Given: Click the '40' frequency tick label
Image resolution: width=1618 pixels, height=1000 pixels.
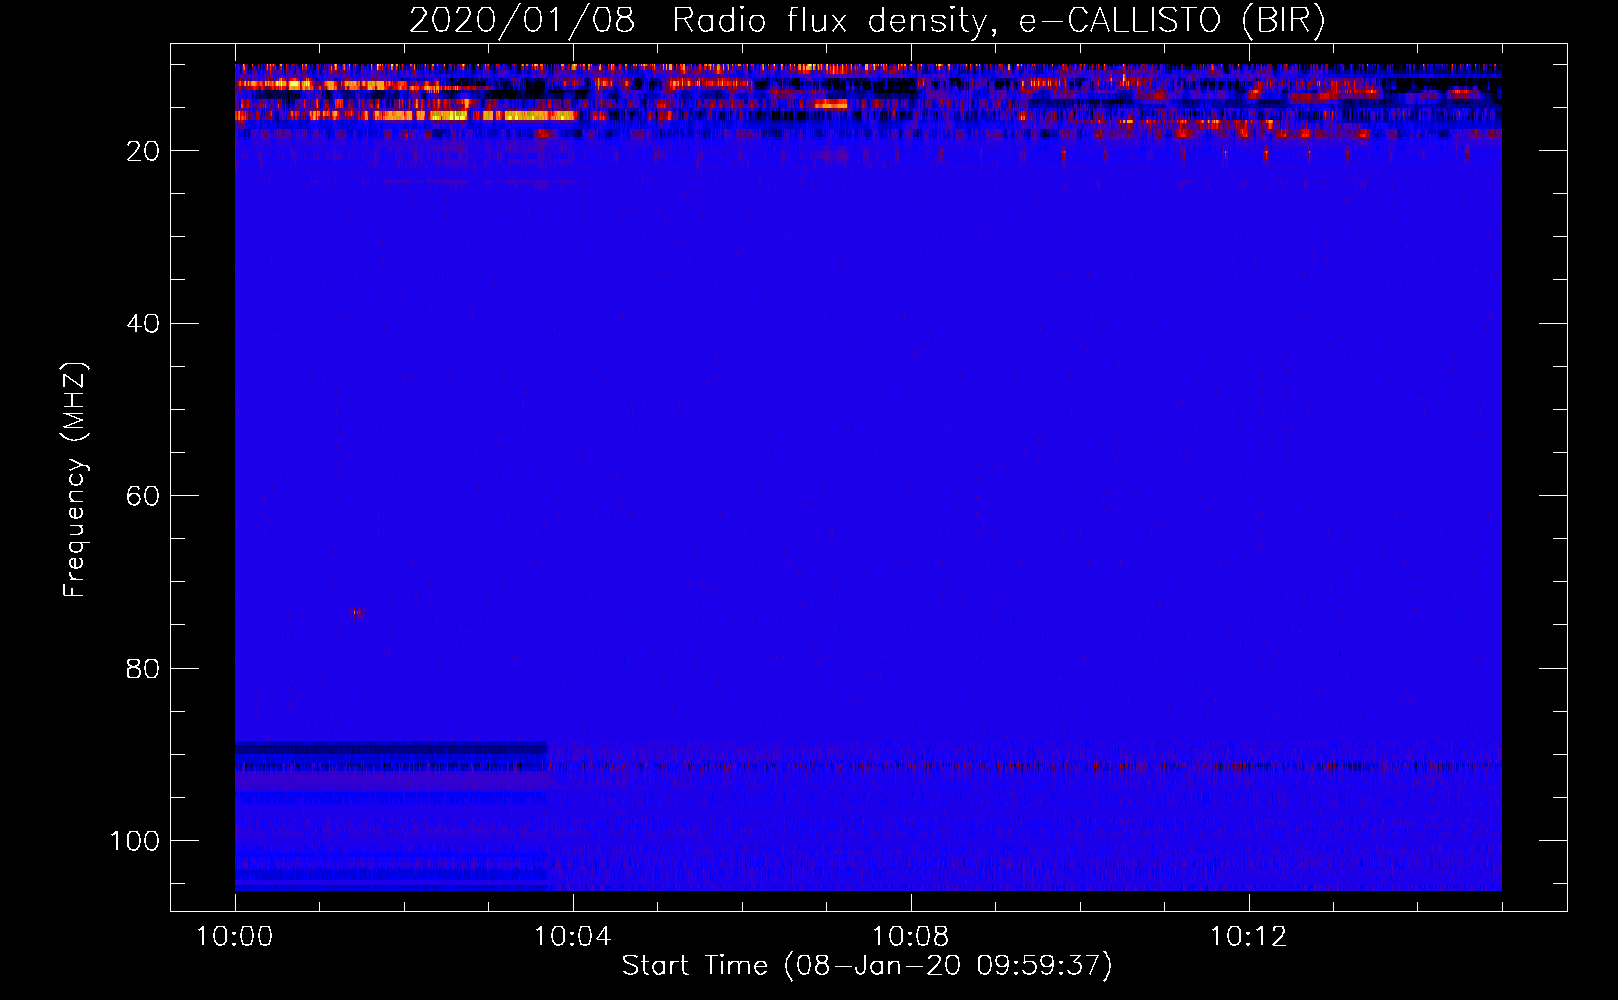Looking at the screenshot, I should click(x=143, y=324).
